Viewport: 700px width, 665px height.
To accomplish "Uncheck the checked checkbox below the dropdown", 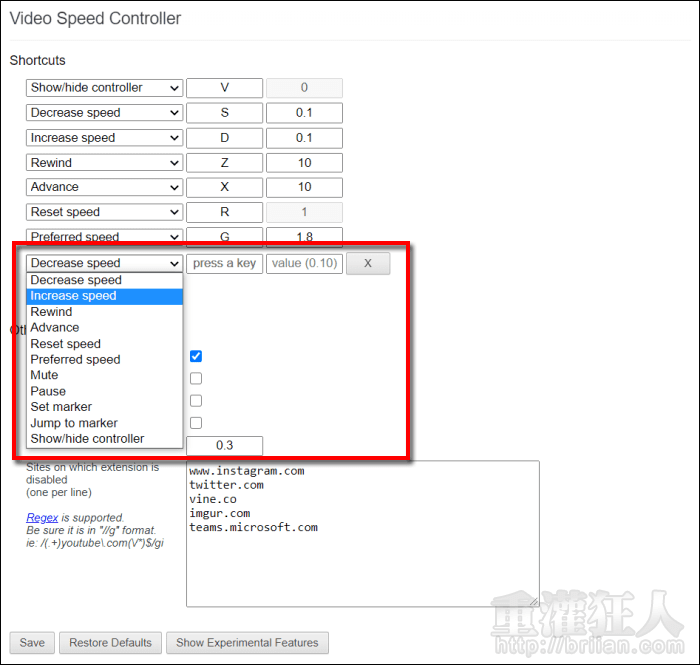I will (x=196, y=356).
